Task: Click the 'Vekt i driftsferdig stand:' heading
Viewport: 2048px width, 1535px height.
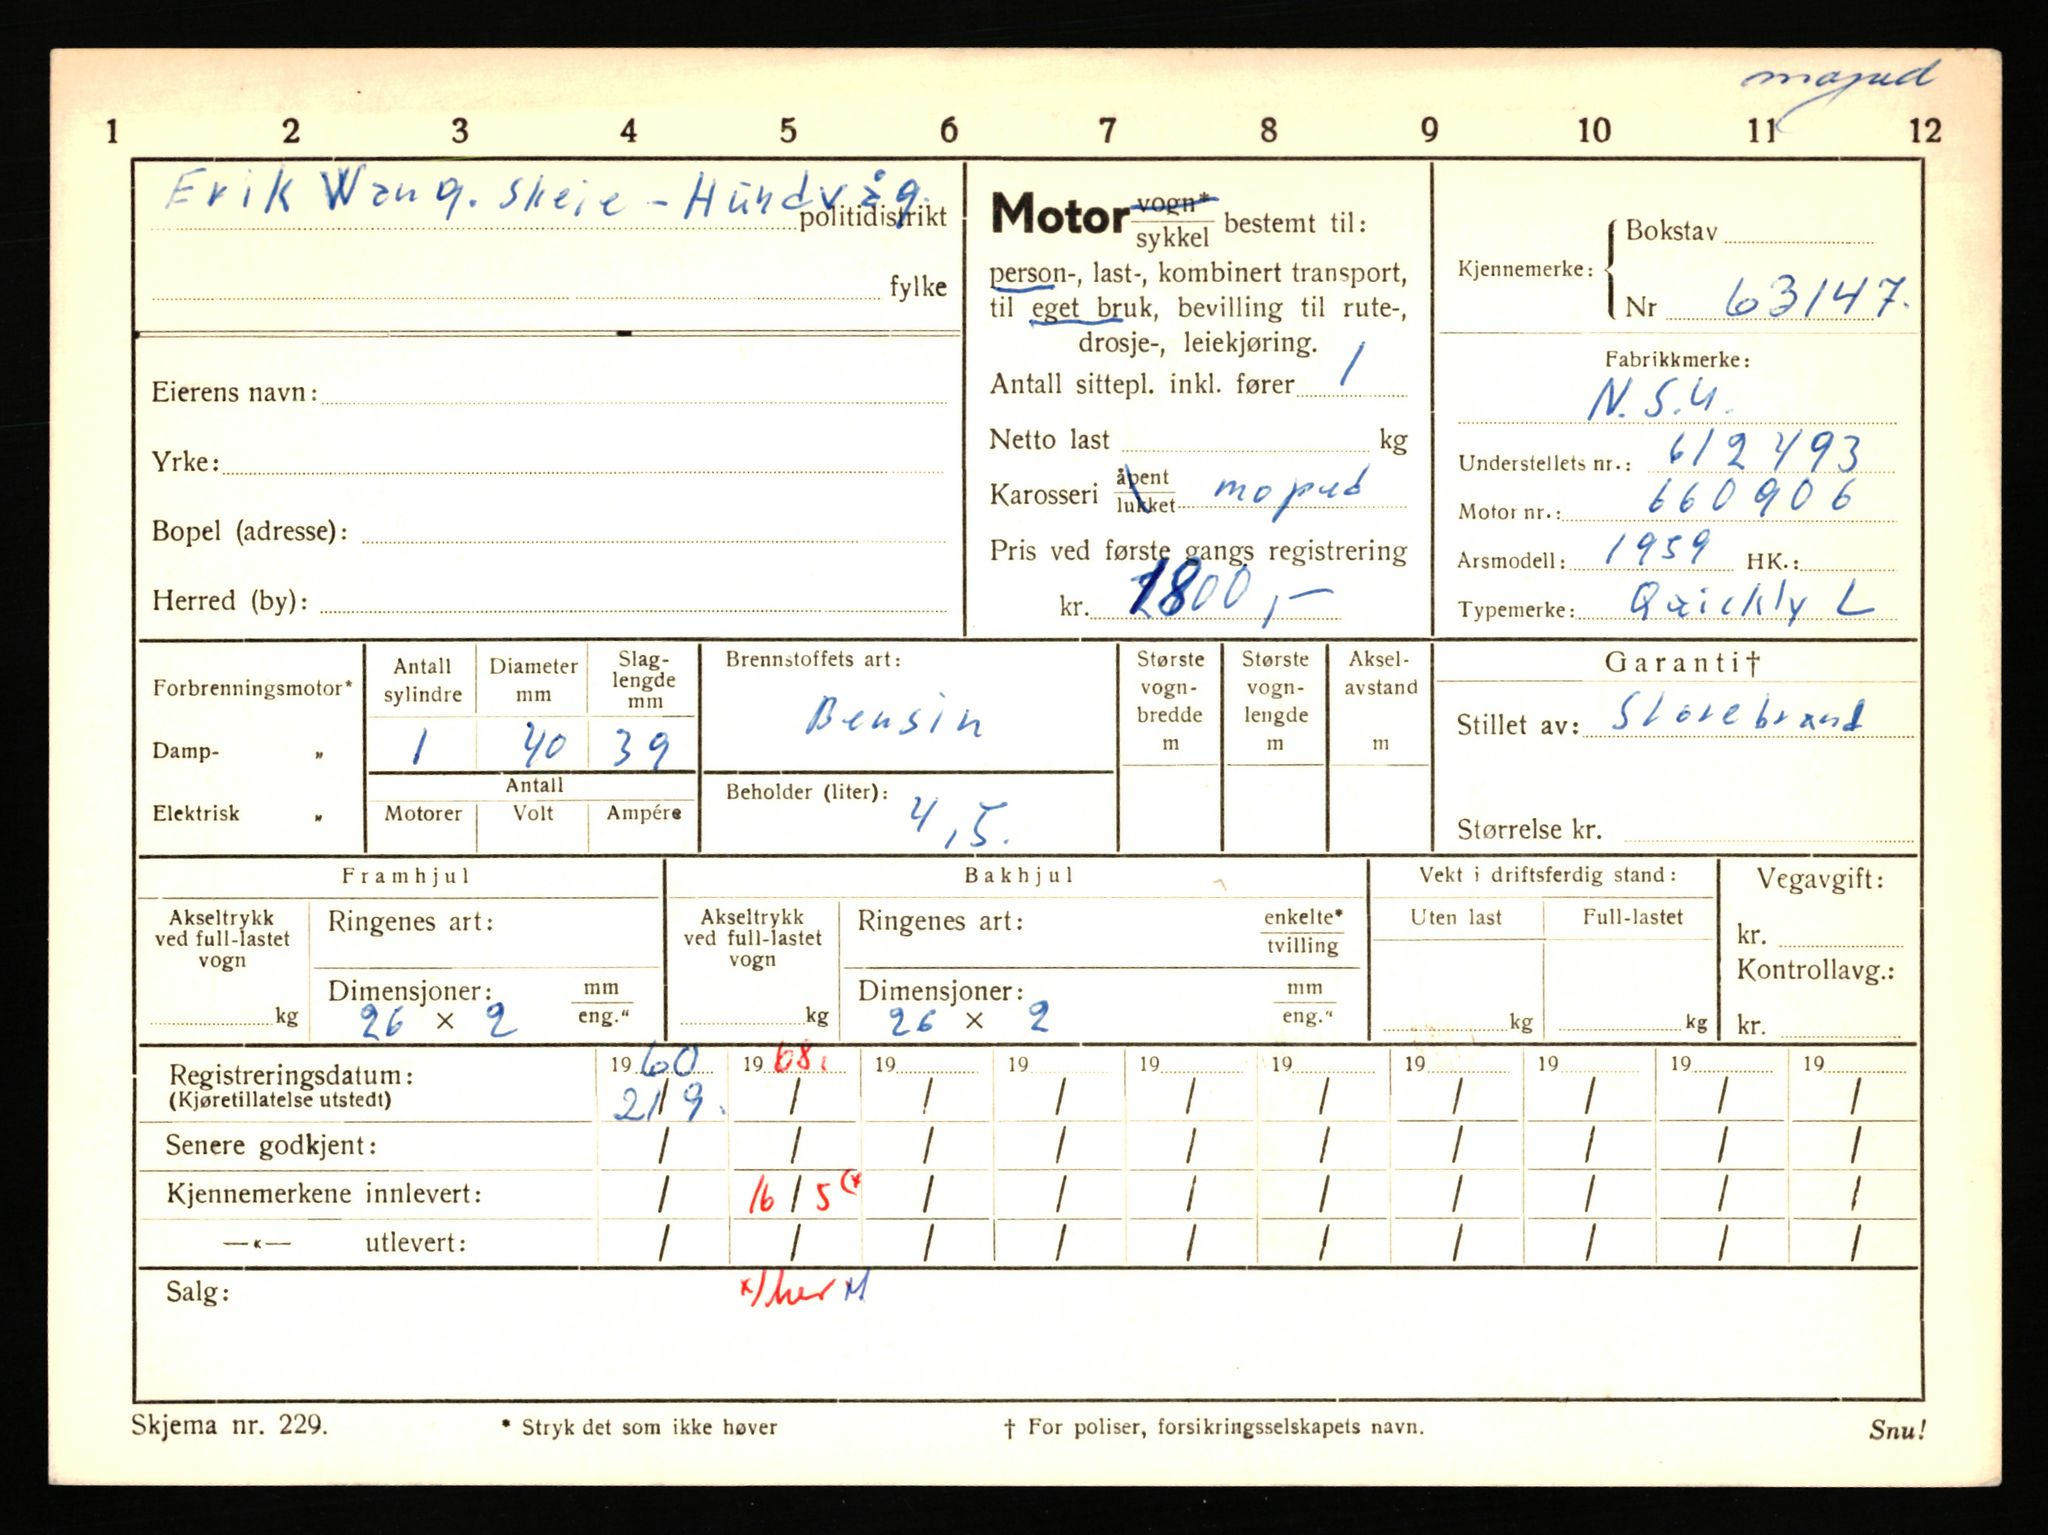Action: (1548, 875)
